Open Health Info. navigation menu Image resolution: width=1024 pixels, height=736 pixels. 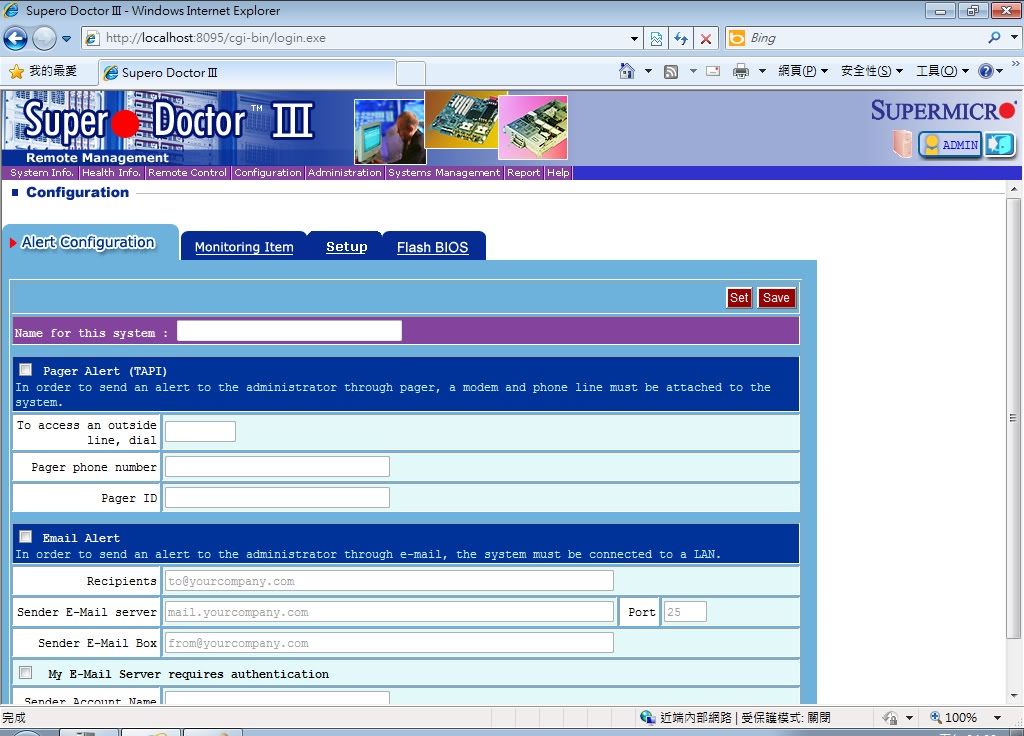point(111,172)
